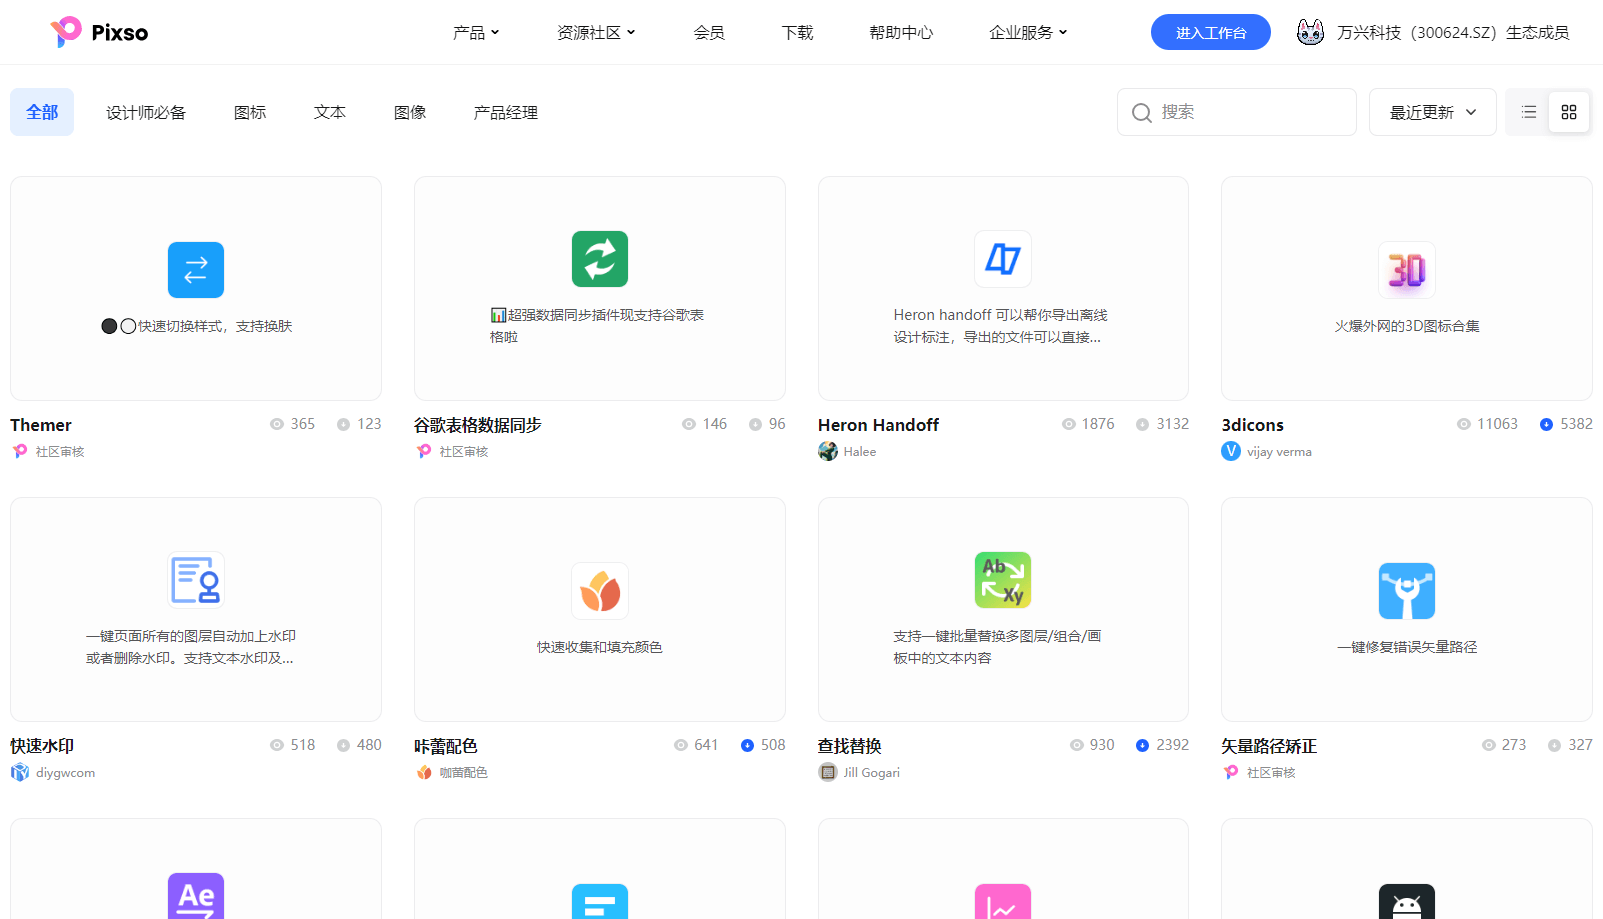The height and width of the screenshot is (919, 1603).
Task: Click the Pixso logo
Action: pyautogui.click(x=99, y=32)
